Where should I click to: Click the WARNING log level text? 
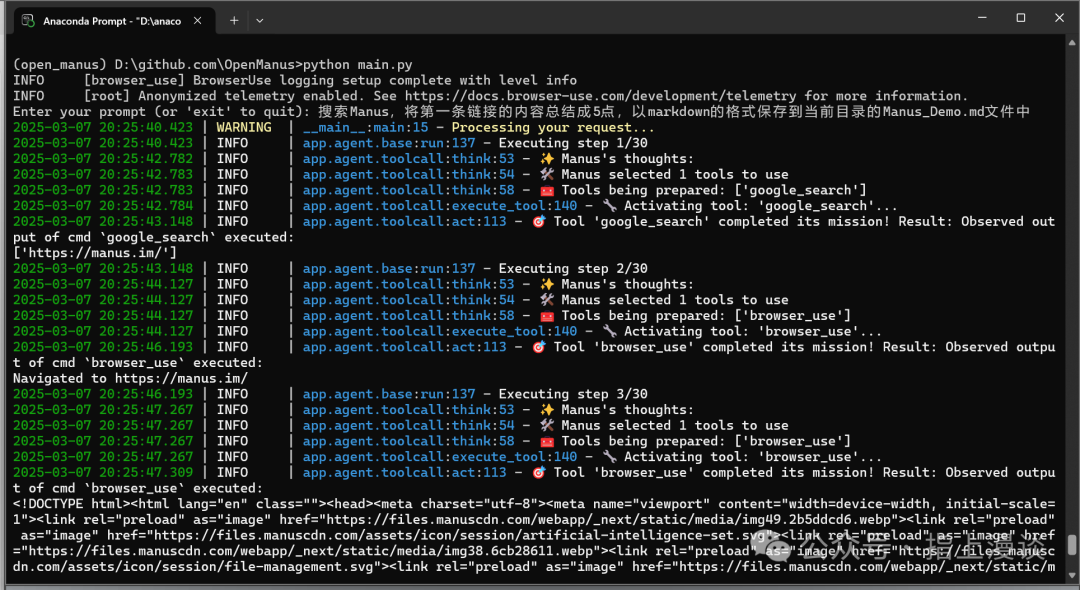(244, 127)
